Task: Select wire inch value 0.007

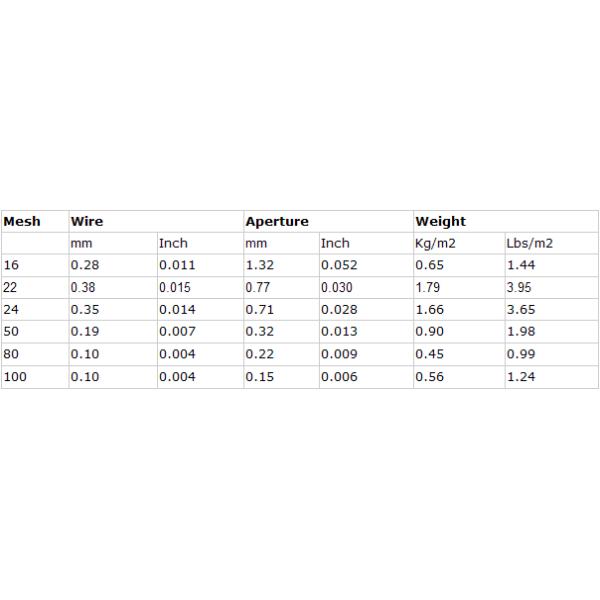Action: pyautogui.click(x=177, y=332)
